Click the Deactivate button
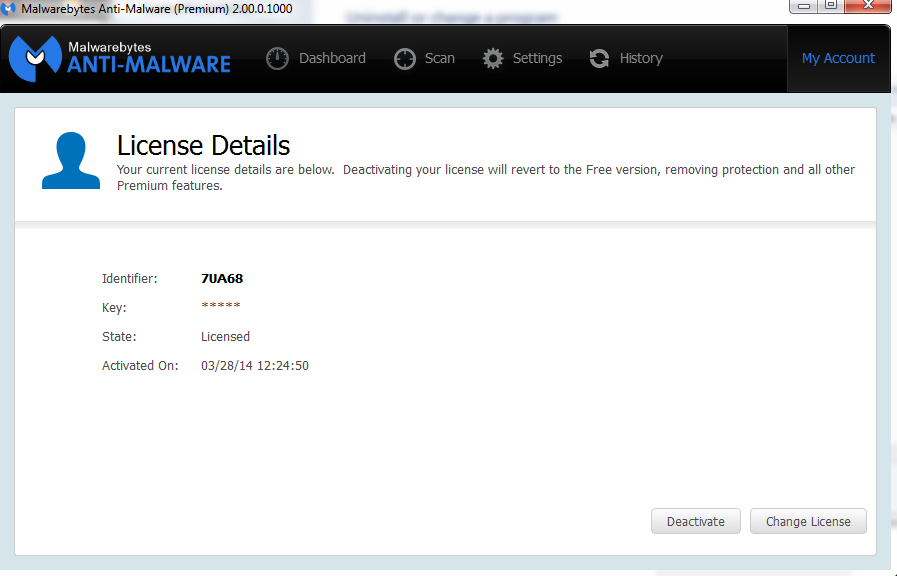 696,521
